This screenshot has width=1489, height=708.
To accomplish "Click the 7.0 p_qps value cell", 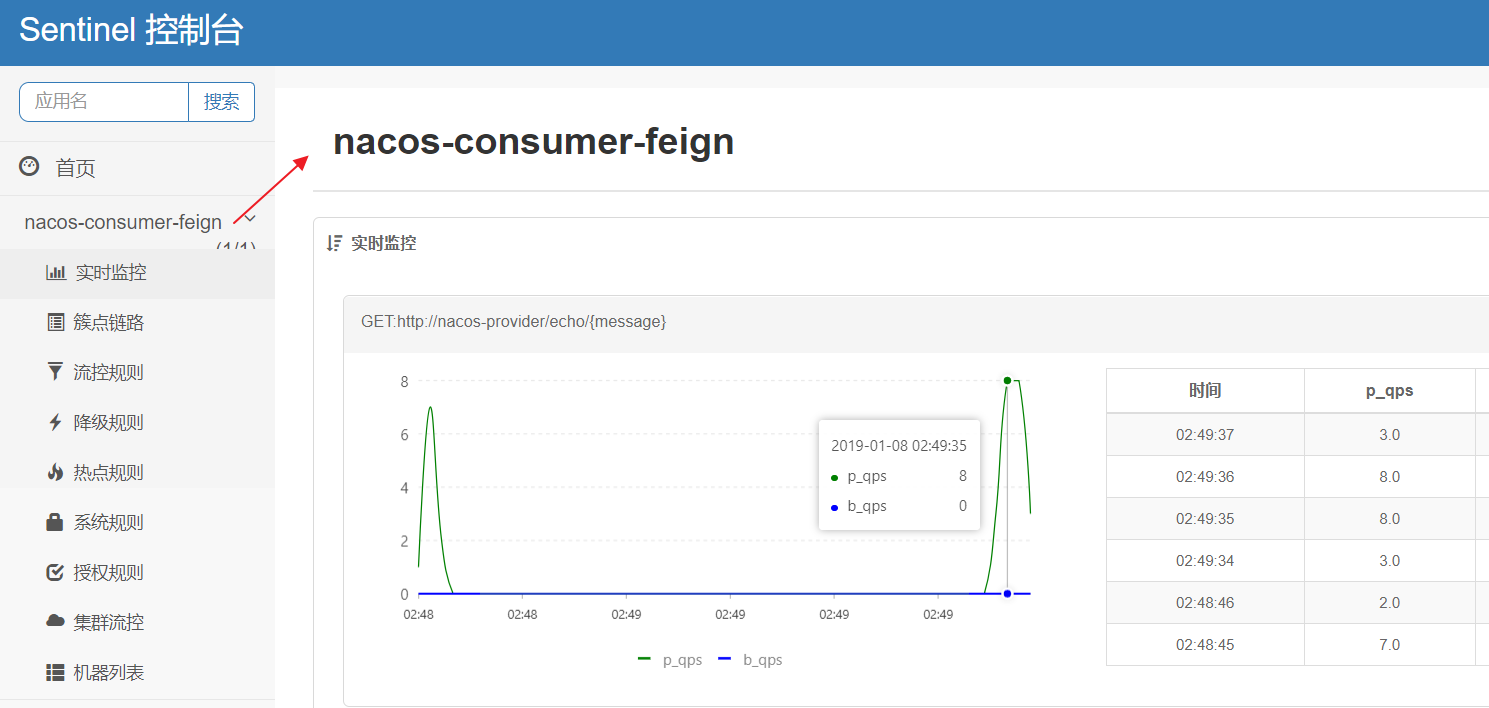I will click(1390, 644).
